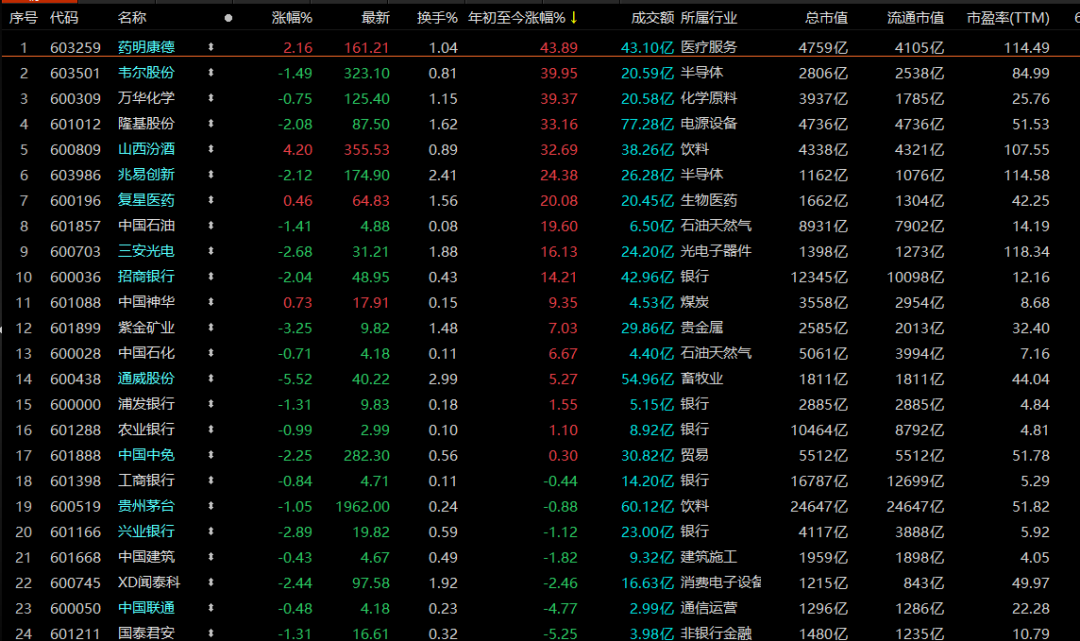Select the 韦尔股份 stock name

(x=146, y=72)
